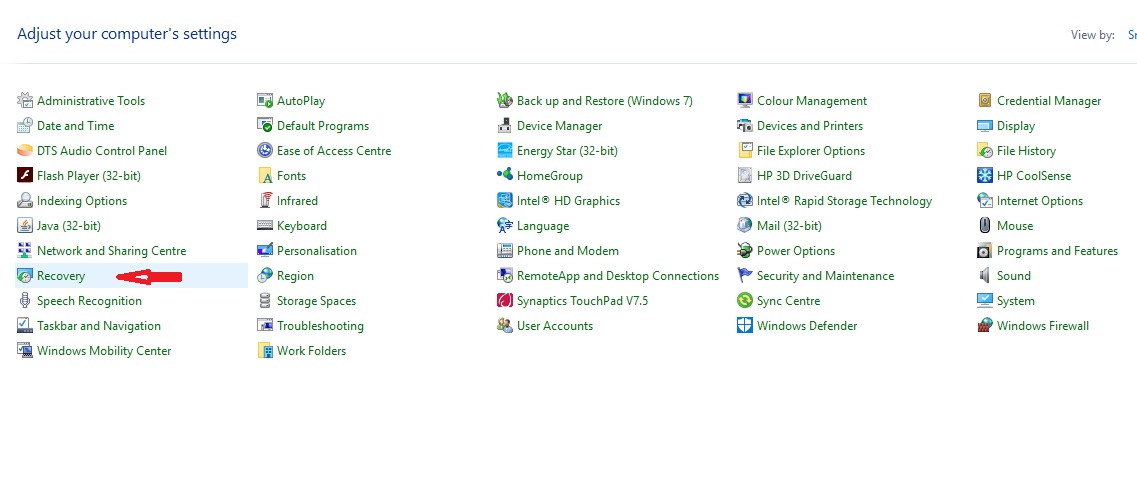
Task: Open Intel Rapid Storage Technology
Action: 845,201
